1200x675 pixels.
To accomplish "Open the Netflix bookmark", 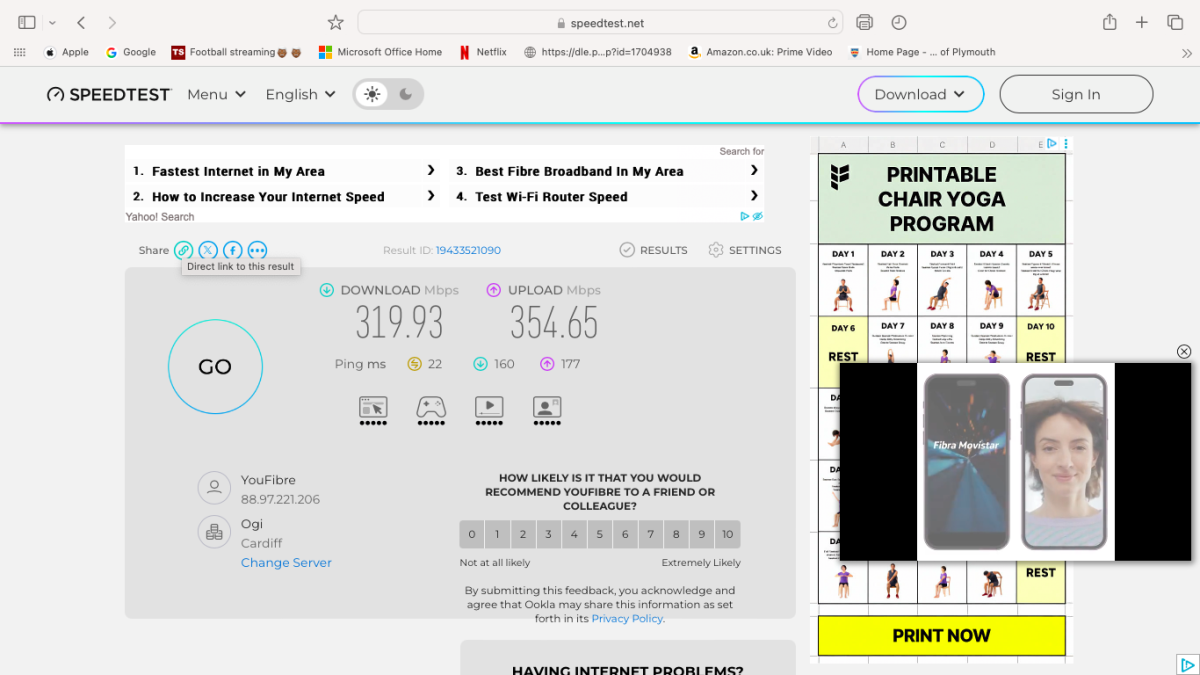I will click(483, 52).
